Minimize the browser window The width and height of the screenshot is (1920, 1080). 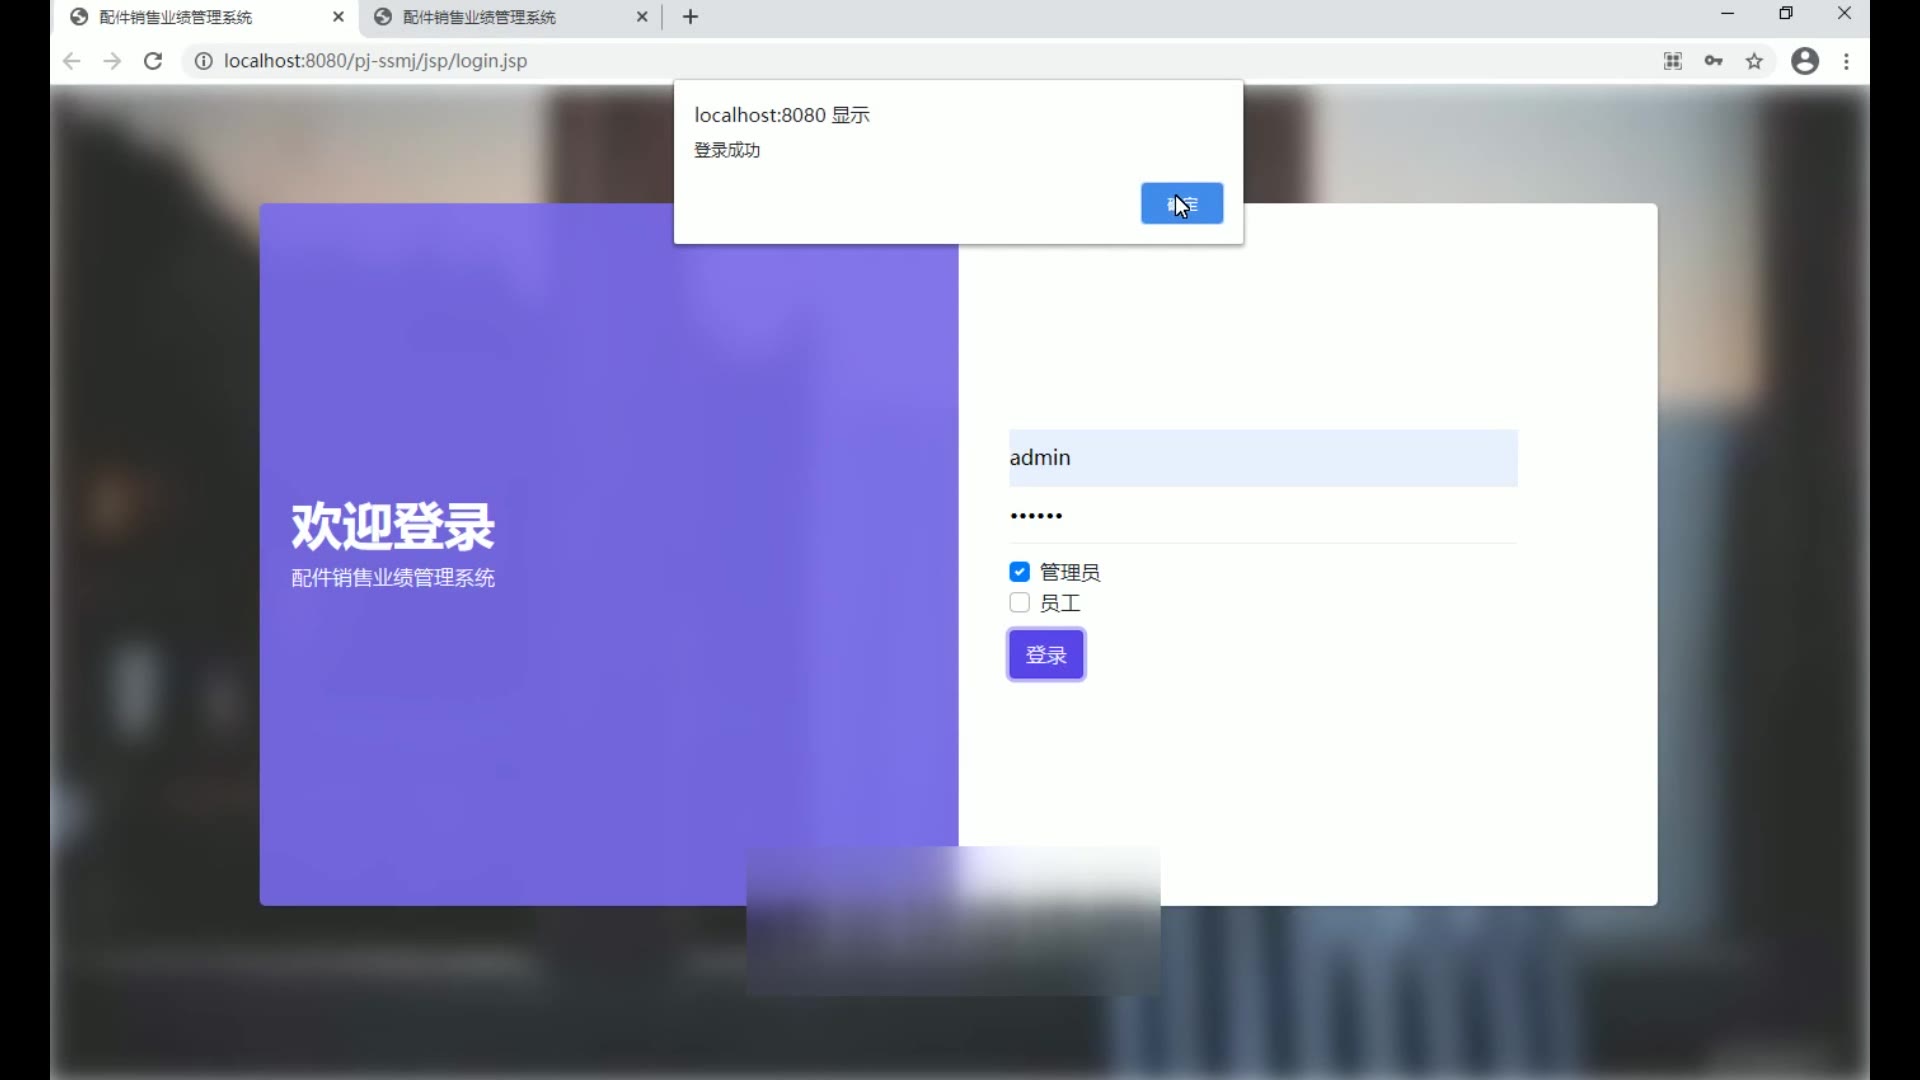[x=1728, y=13]
